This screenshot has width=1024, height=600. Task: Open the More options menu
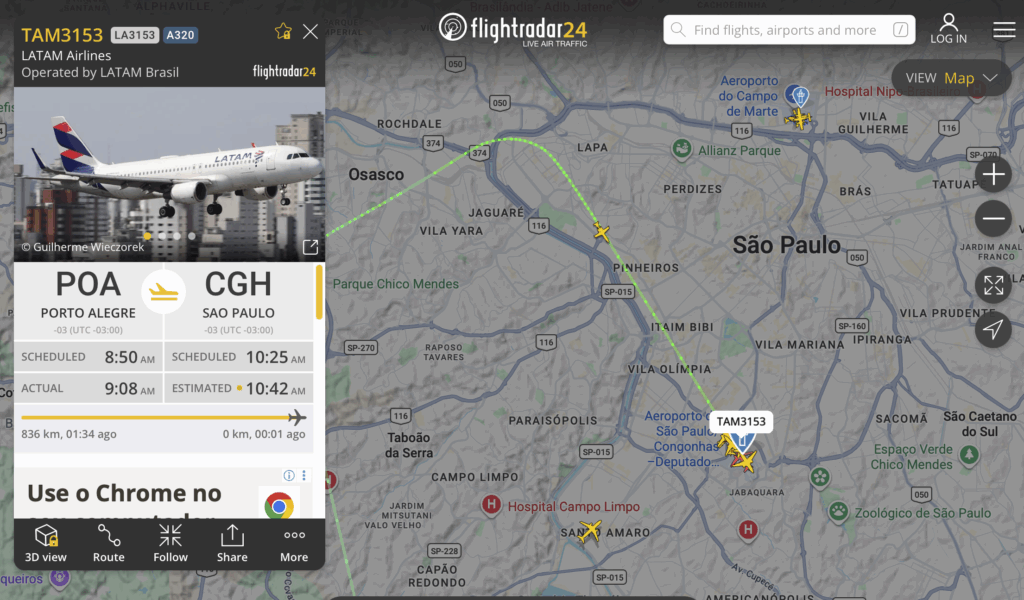pyautogui.click(x=294, y=543)
